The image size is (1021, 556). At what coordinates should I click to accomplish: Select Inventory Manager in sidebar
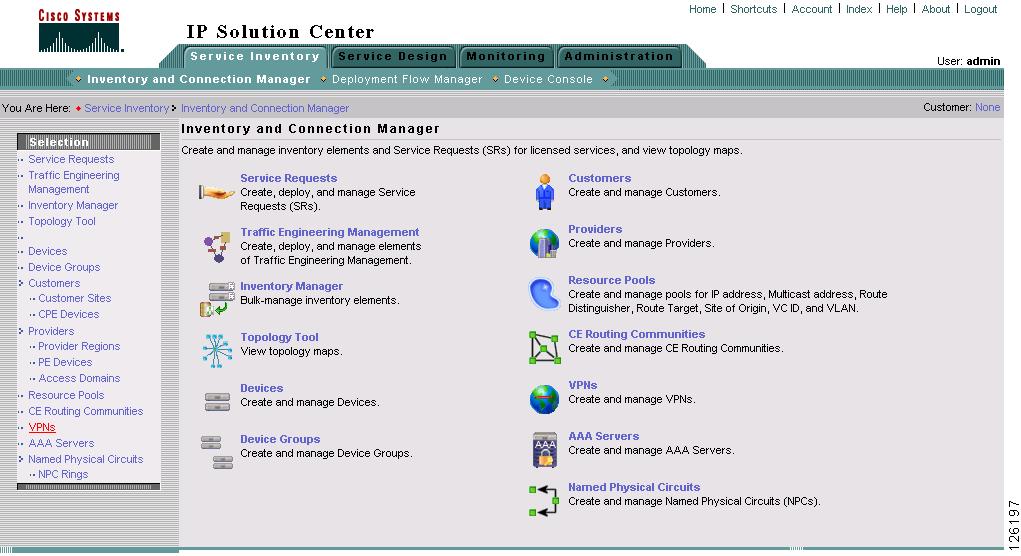[x=73, y=205]
